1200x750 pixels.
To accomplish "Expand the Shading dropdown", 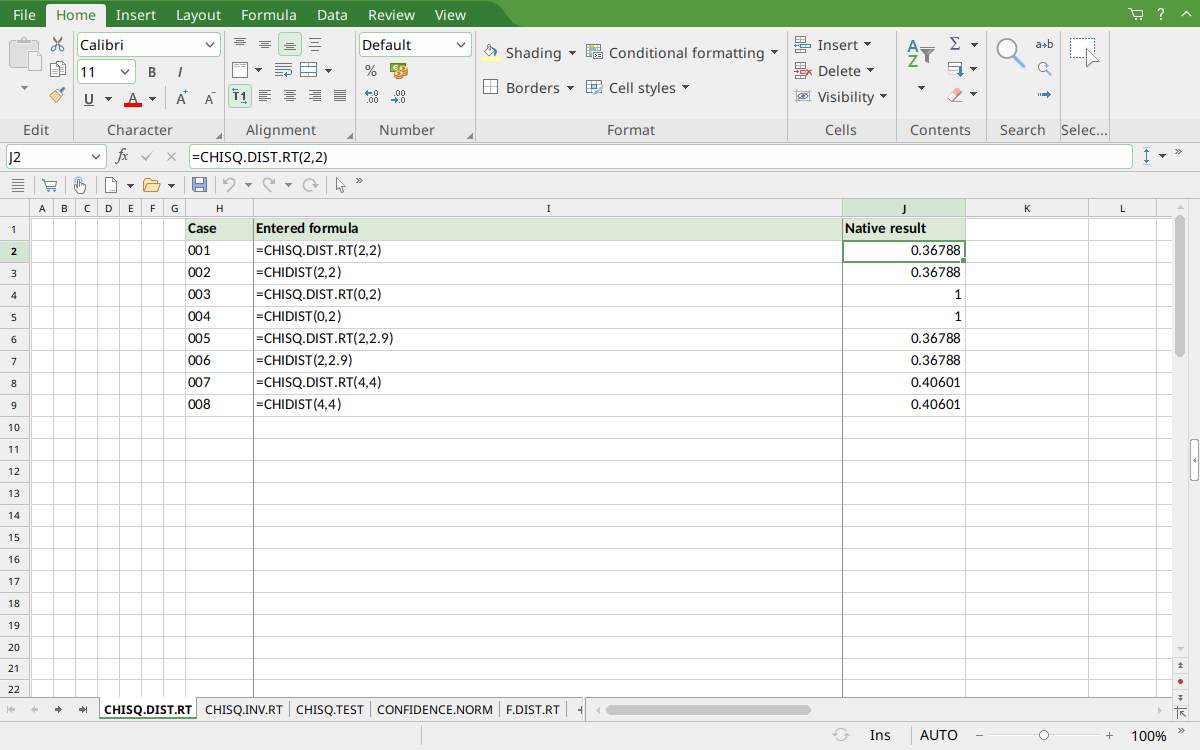I will click(572, 53).
